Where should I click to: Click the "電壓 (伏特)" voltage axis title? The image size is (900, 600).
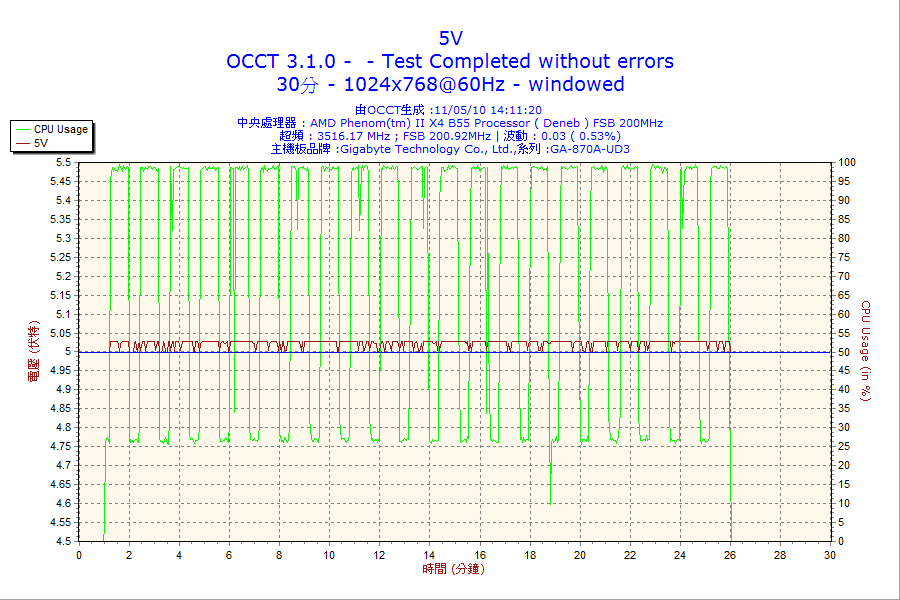(34, 351)
